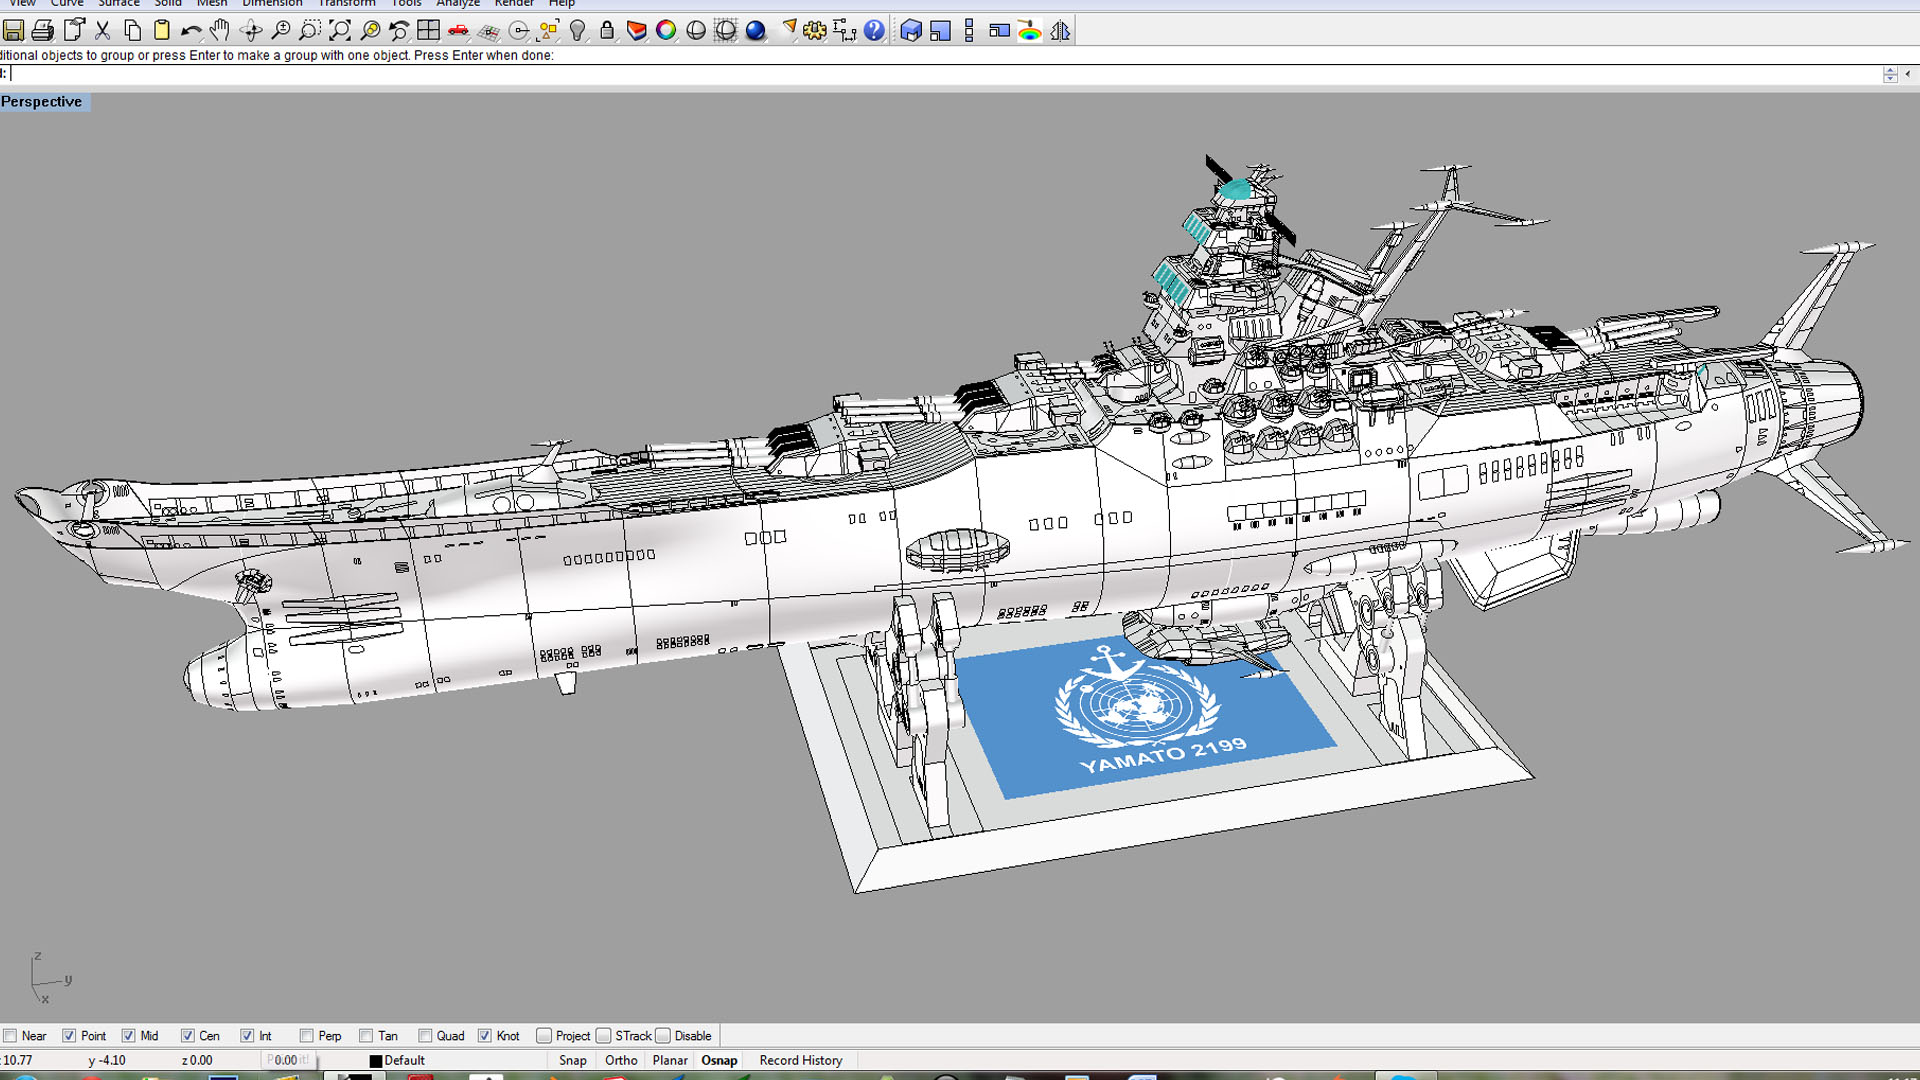
Task: Open the Dimension menu
Action: click(x=272, y=4)
